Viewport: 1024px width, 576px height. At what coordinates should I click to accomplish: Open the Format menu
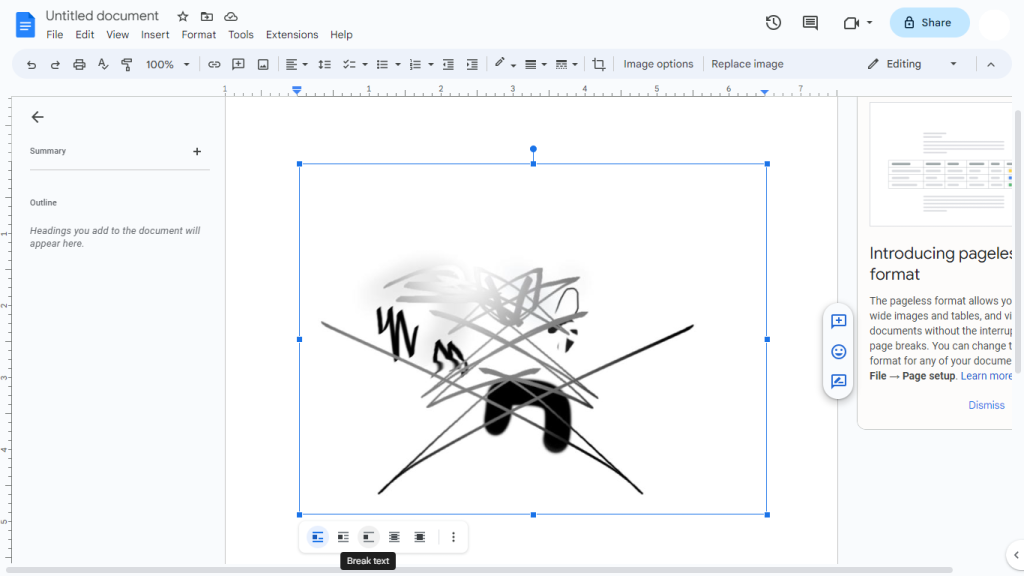(198, 35)
